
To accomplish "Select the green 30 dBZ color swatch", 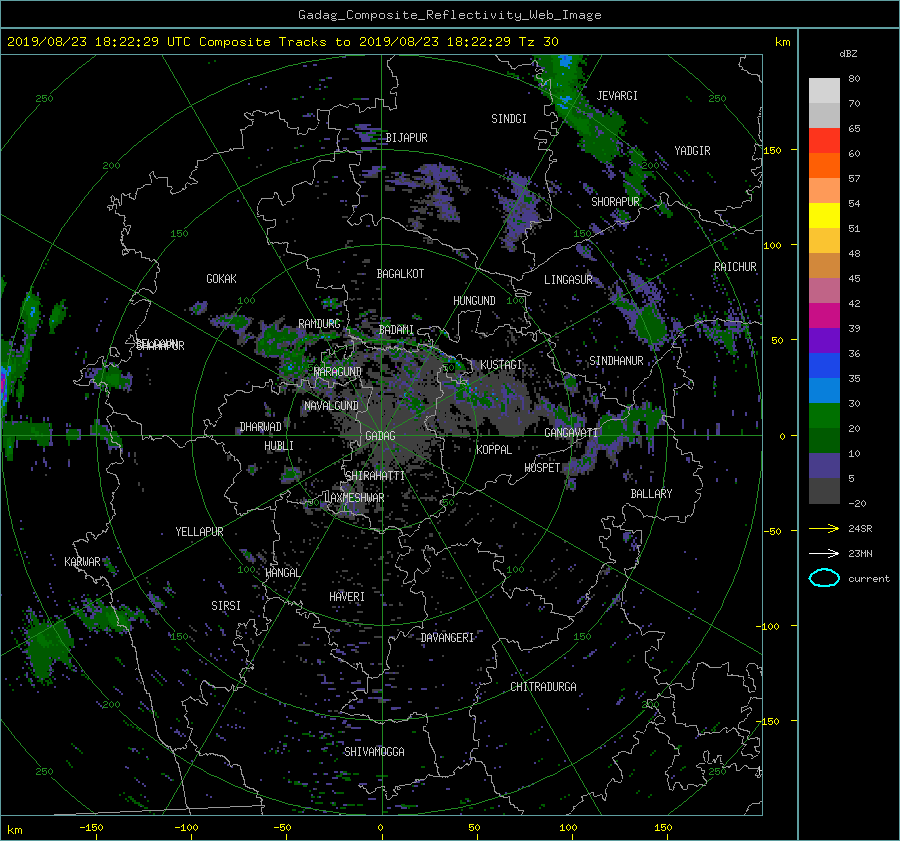I will (824, 415).
